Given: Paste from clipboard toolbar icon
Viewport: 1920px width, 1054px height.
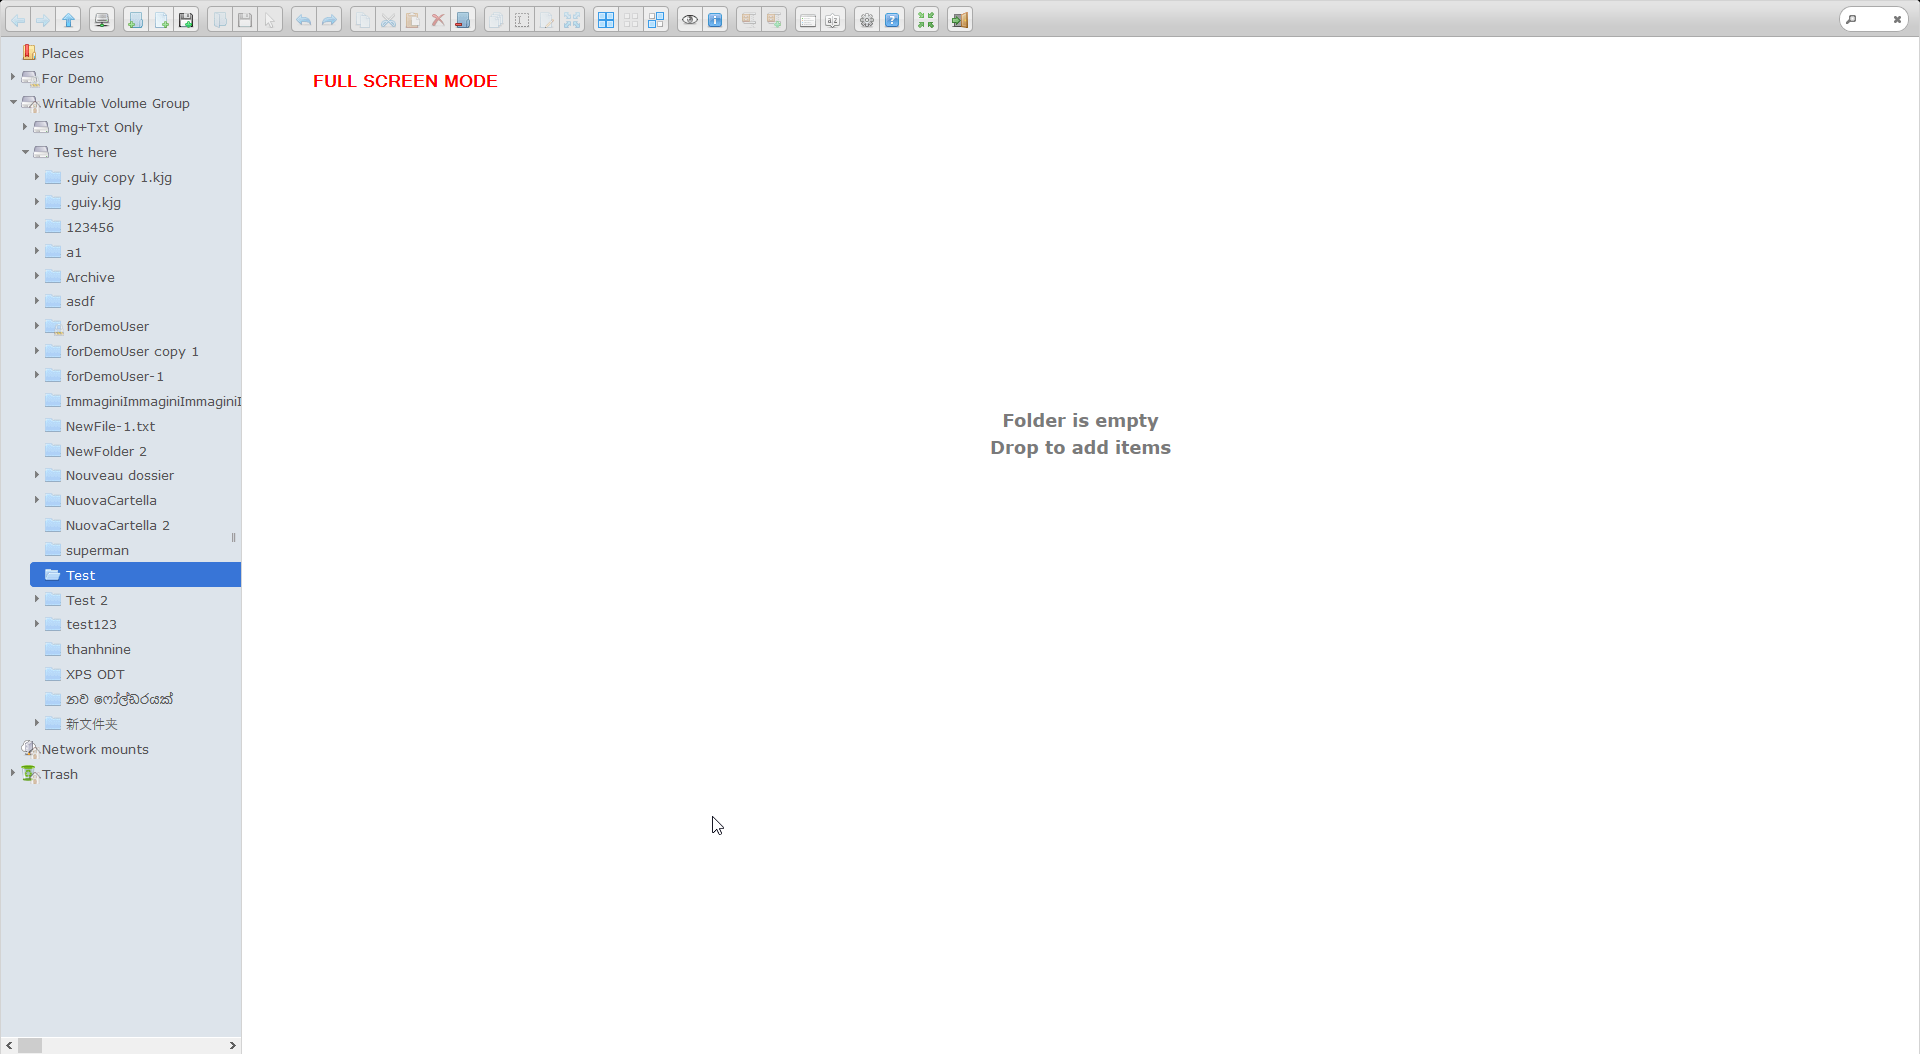Looking at the screenshot, I should (x=412, y=19).
